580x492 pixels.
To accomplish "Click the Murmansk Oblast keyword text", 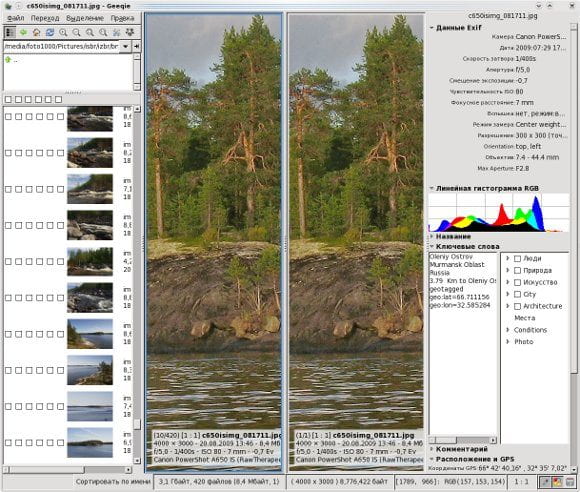I will tap(457, 264).
